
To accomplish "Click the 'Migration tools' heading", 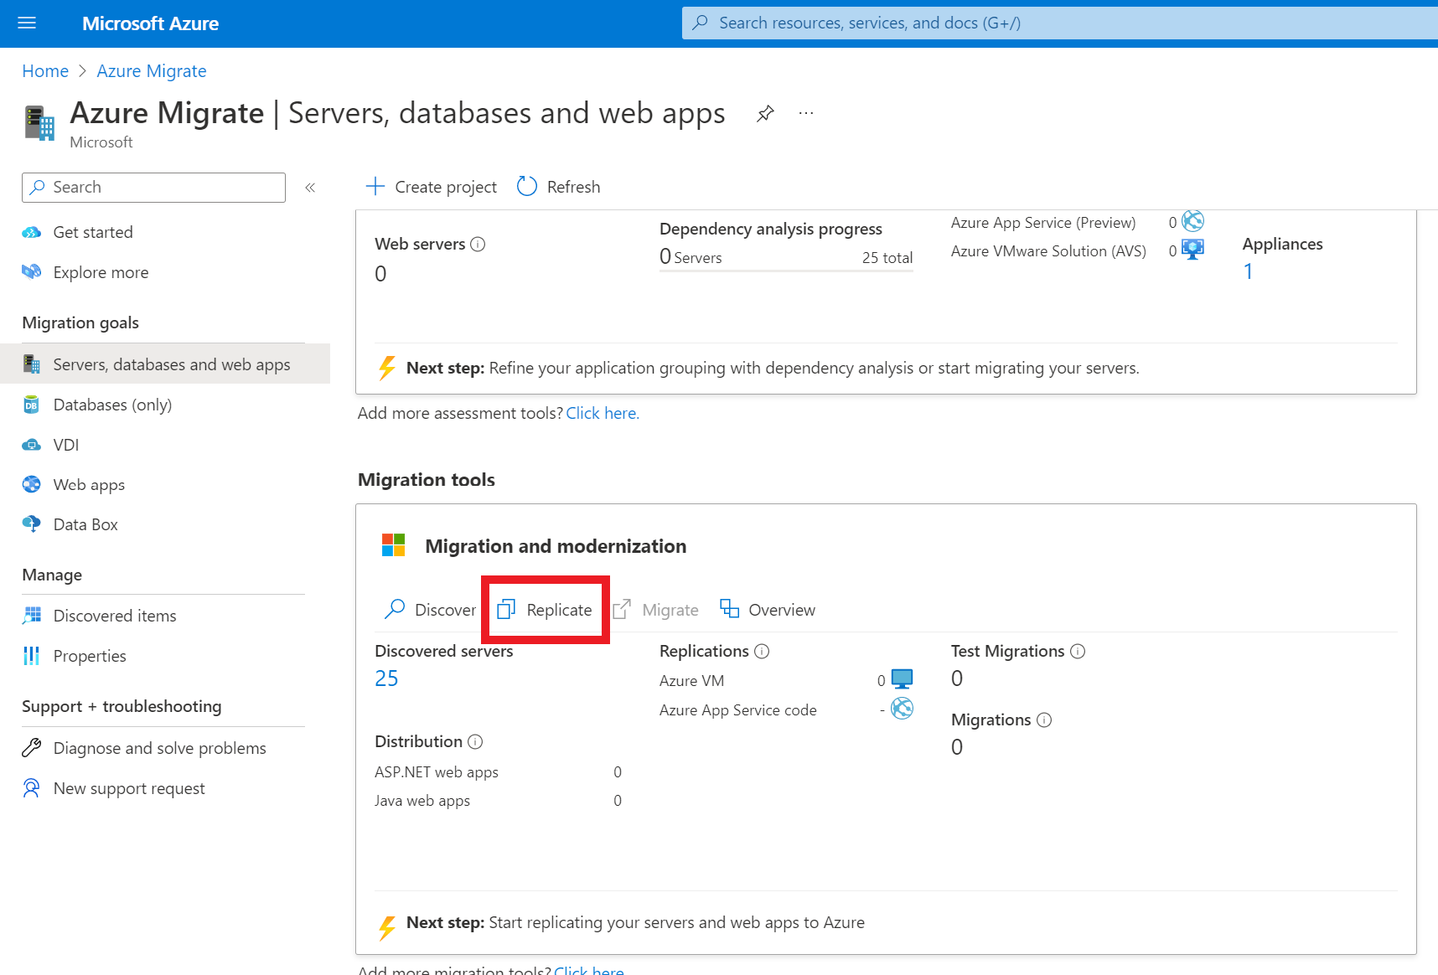I will pos(426,480).
